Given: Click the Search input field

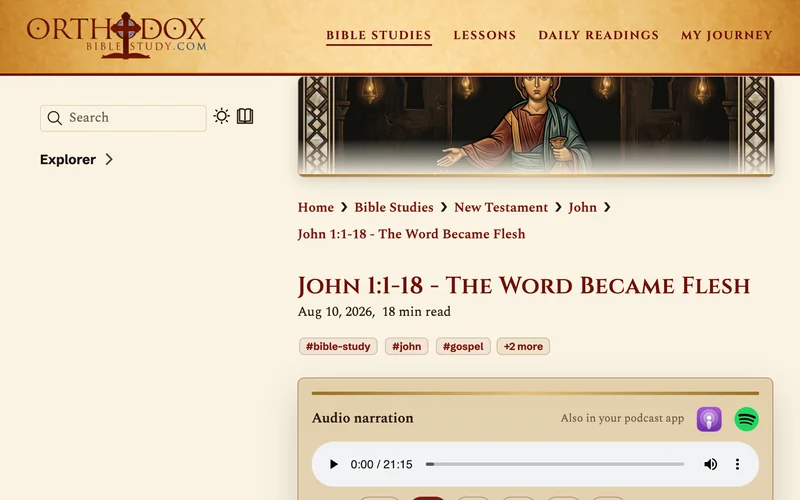Looking at the screenshot, I should point(123,118).
